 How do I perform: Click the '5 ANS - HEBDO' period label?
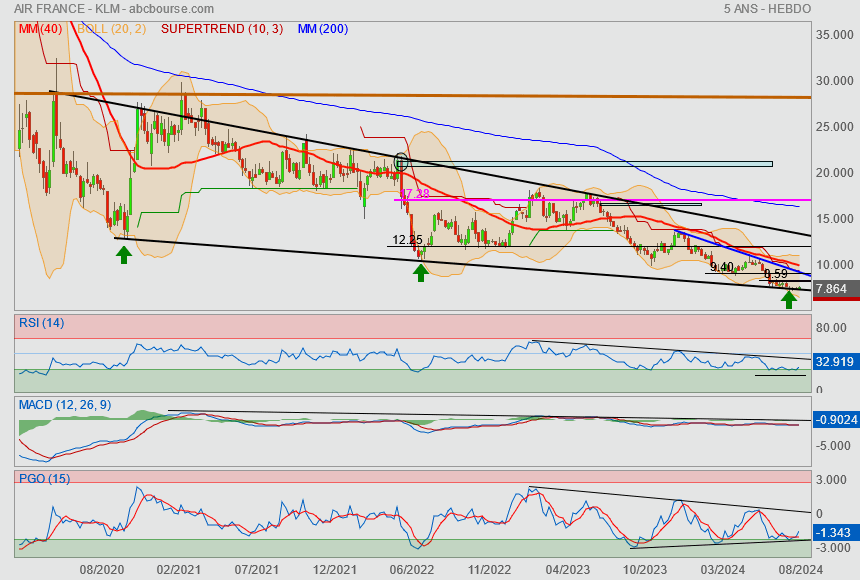click(x=767, y=9)
